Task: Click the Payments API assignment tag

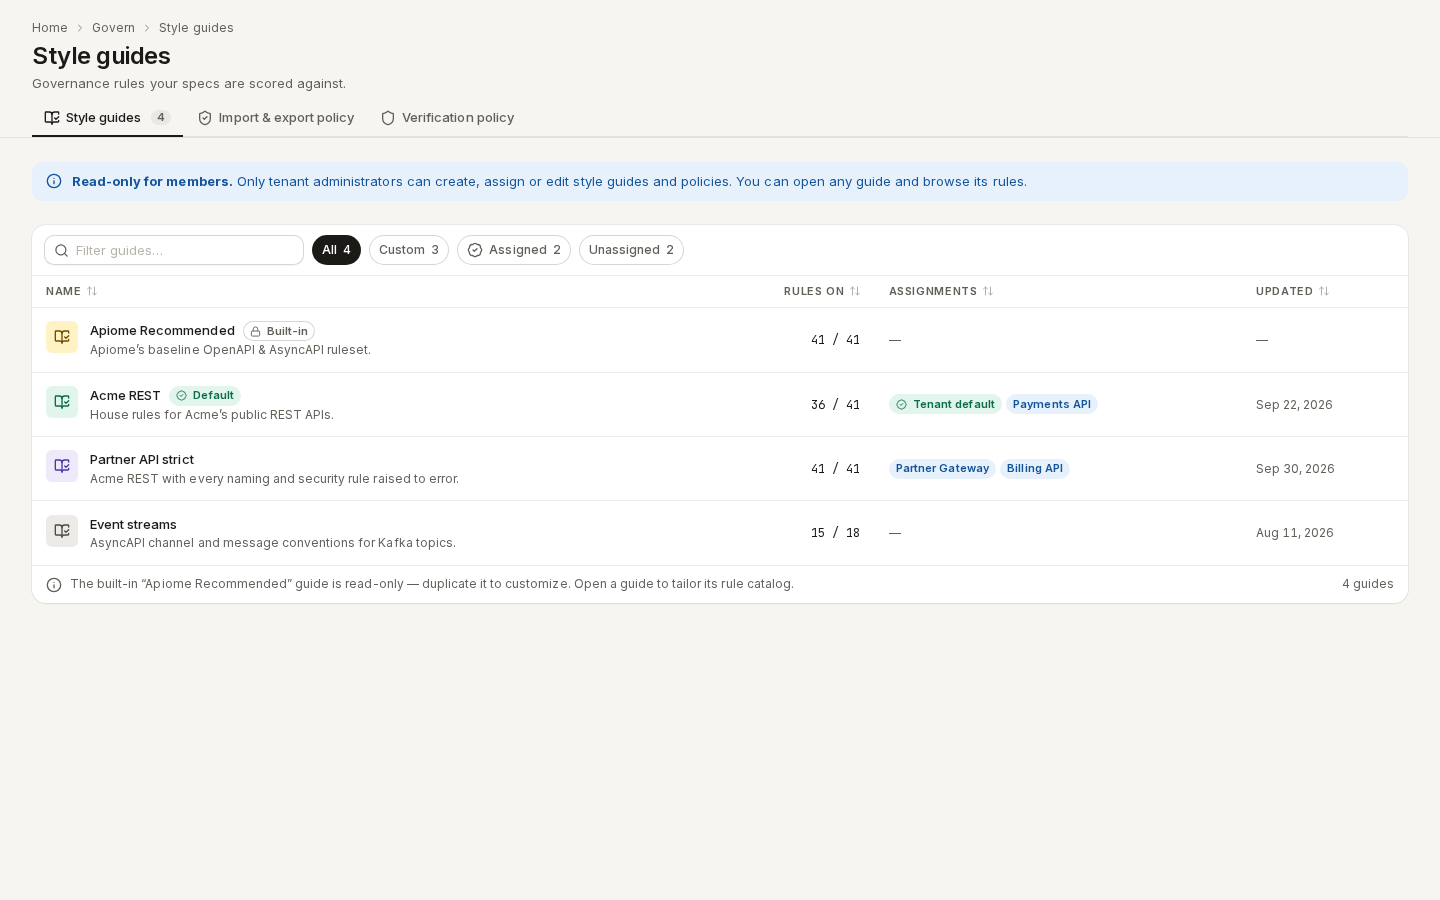Action: [x=1052, y=405]
